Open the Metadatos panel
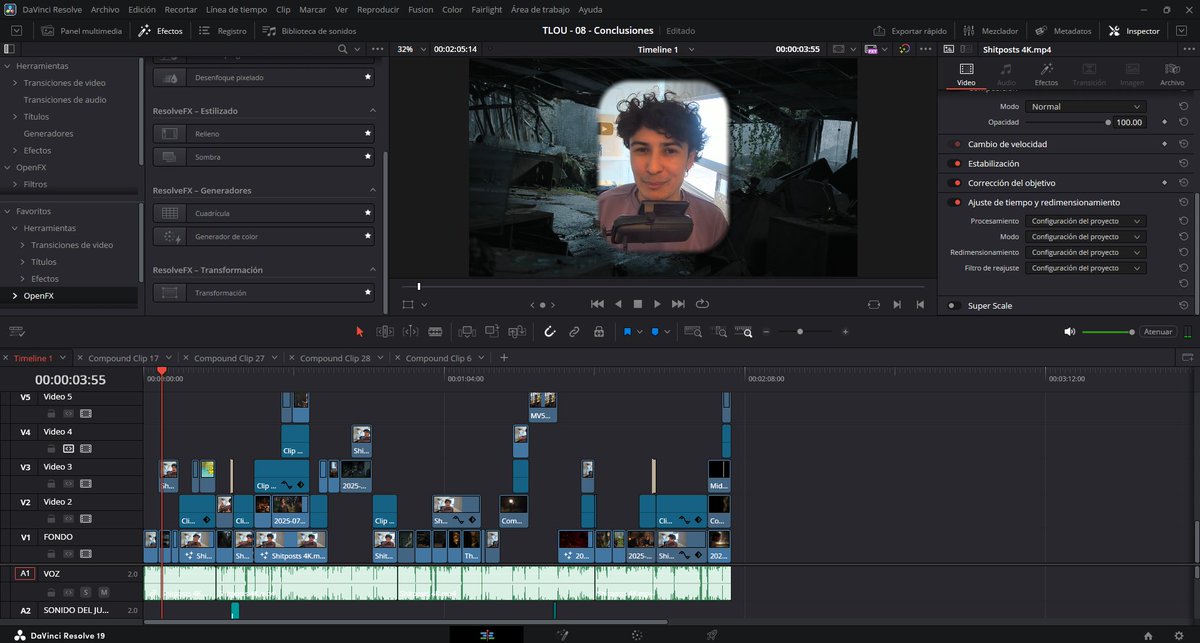The image size is (1200, 643). (1062, 31)
